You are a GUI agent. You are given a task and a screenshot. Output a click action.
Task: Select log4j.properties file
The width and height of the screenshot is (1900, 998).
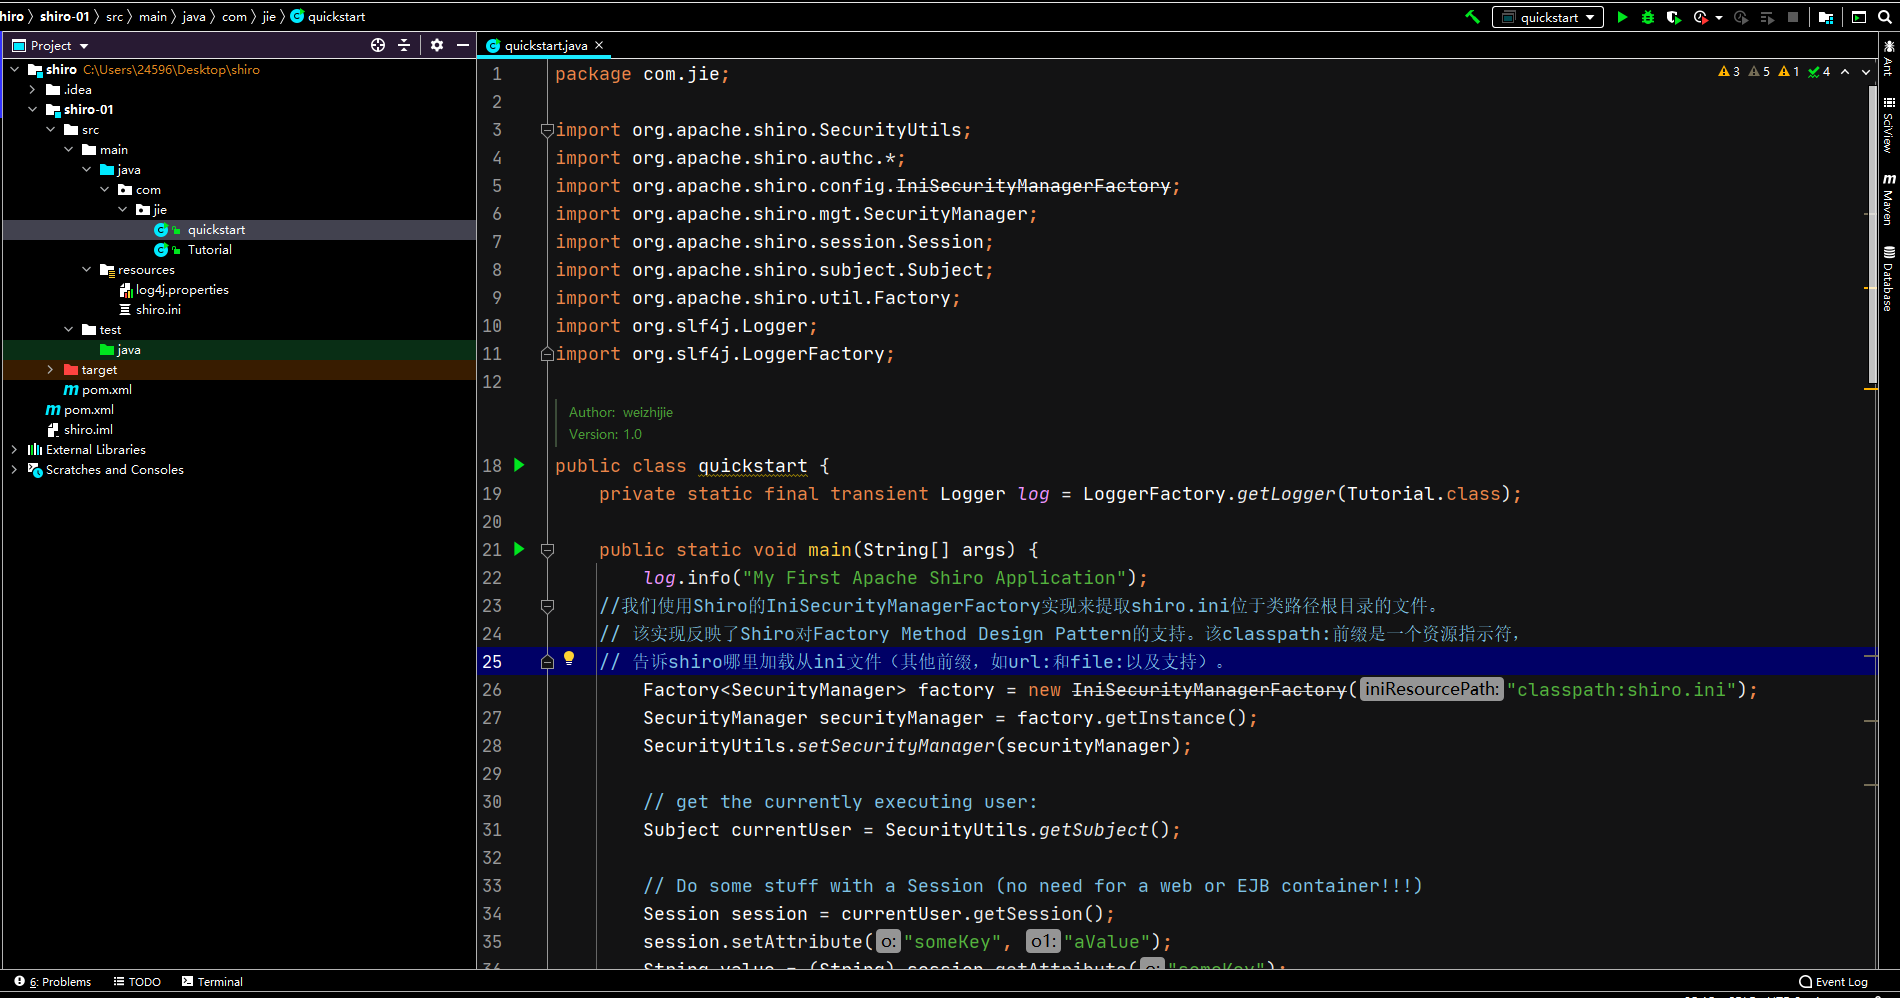pyautogui.click(x=182, y=290)
